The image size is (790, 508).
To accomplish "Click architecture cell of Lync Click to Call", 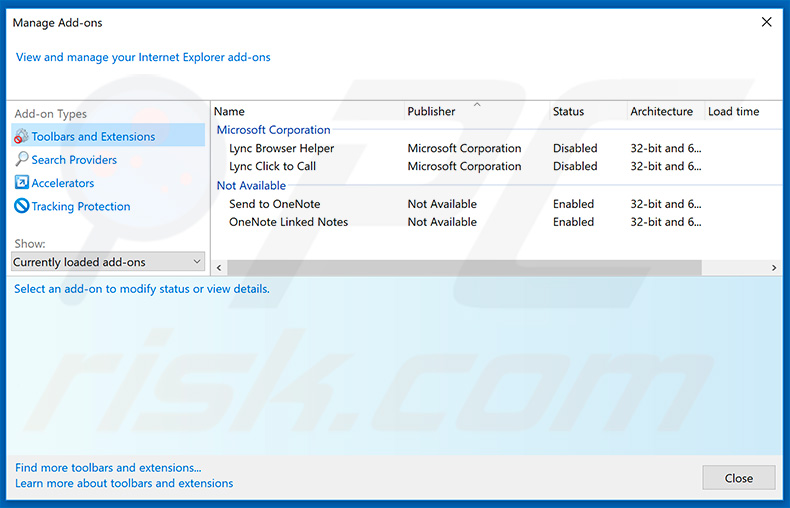I will click(x=666, y=166).
